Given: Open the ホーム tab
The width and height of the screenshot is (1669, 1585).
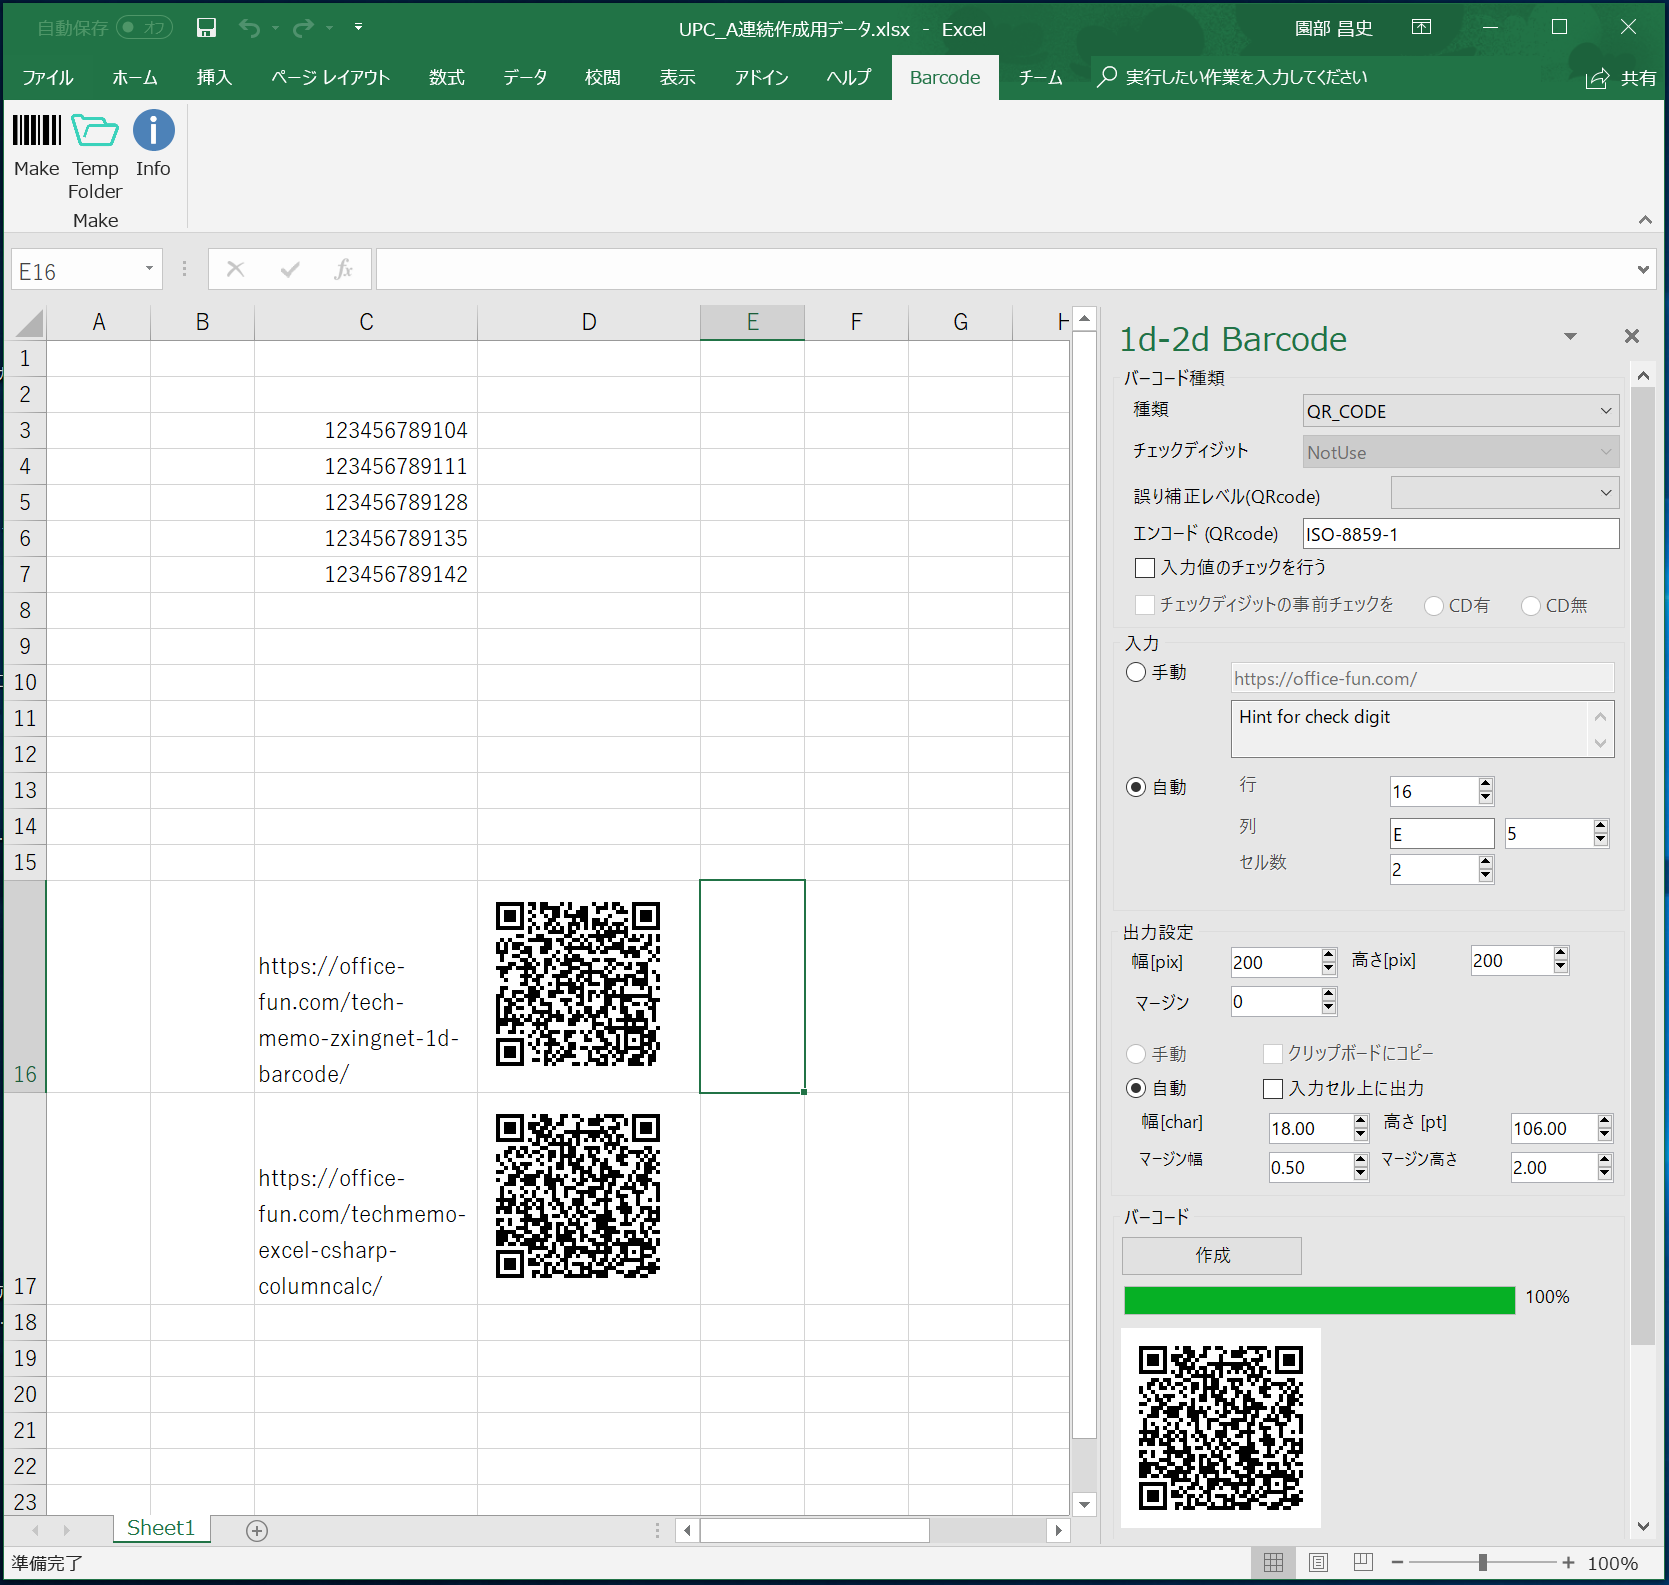Looking at the screenshot, I should pos(135,78).
